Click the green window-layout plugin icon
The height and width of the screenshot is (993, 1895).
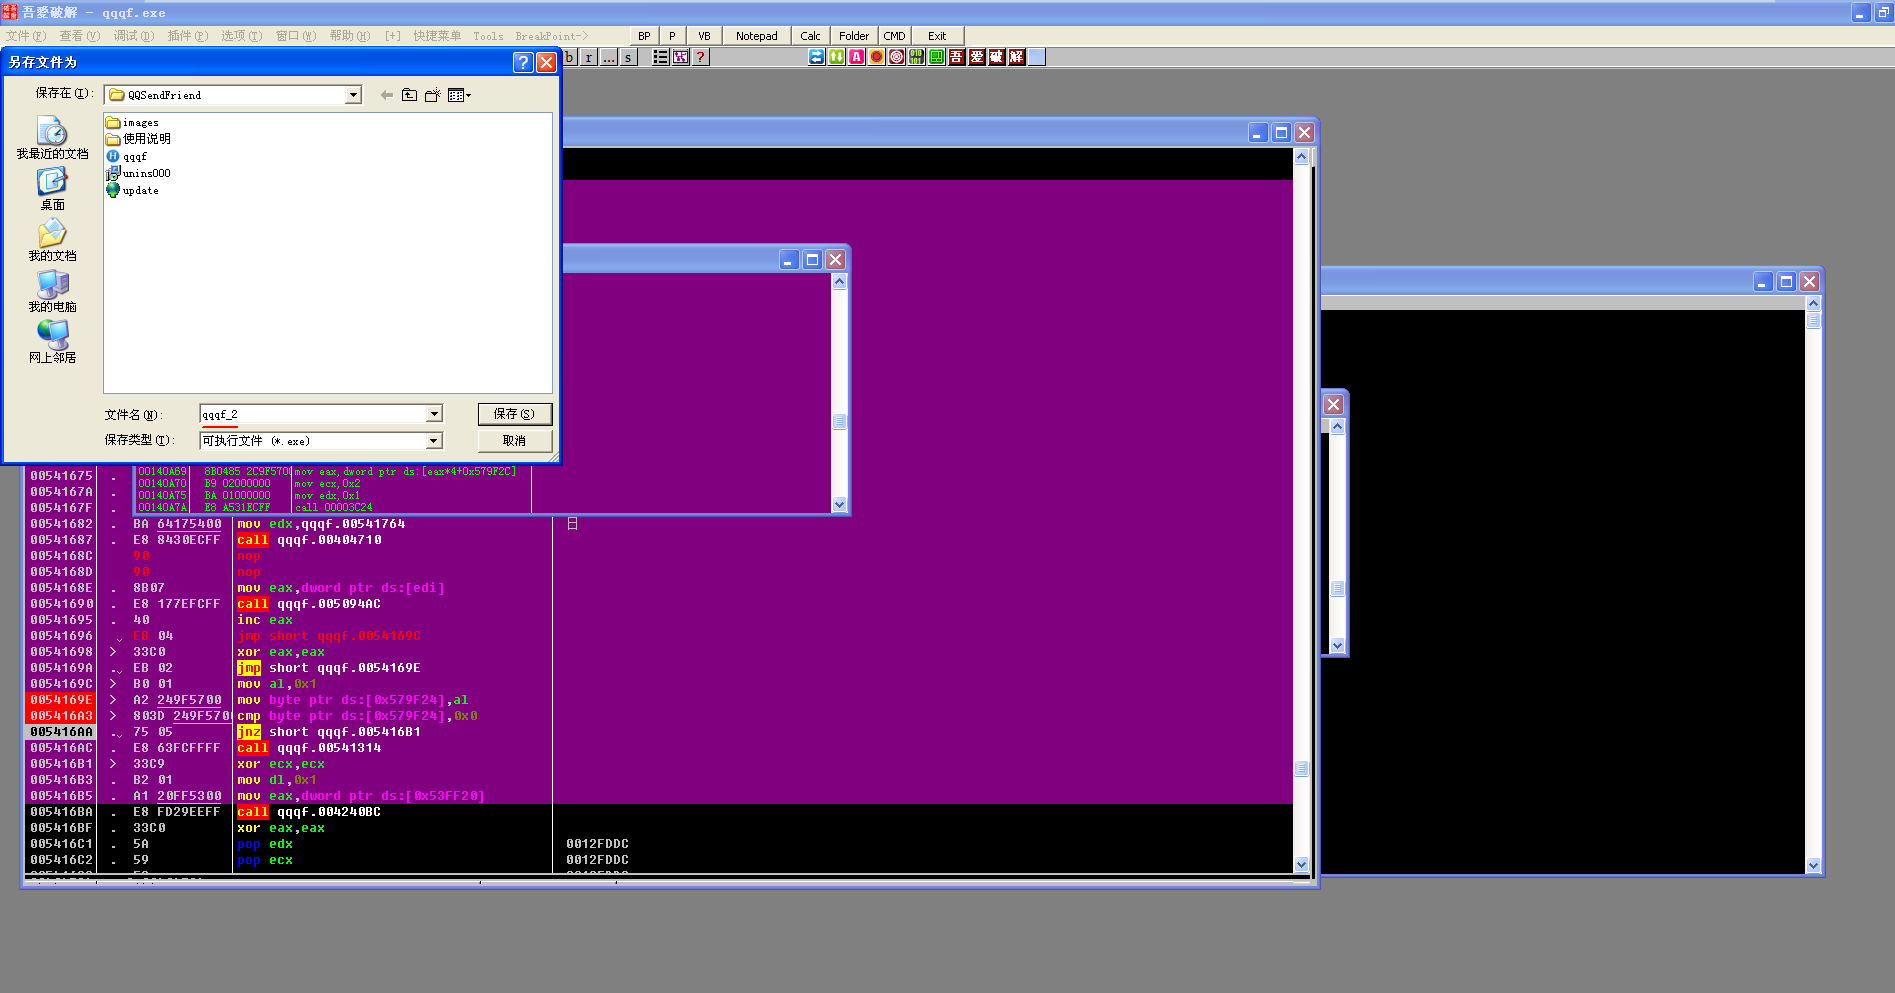click(x=937, y=57)
